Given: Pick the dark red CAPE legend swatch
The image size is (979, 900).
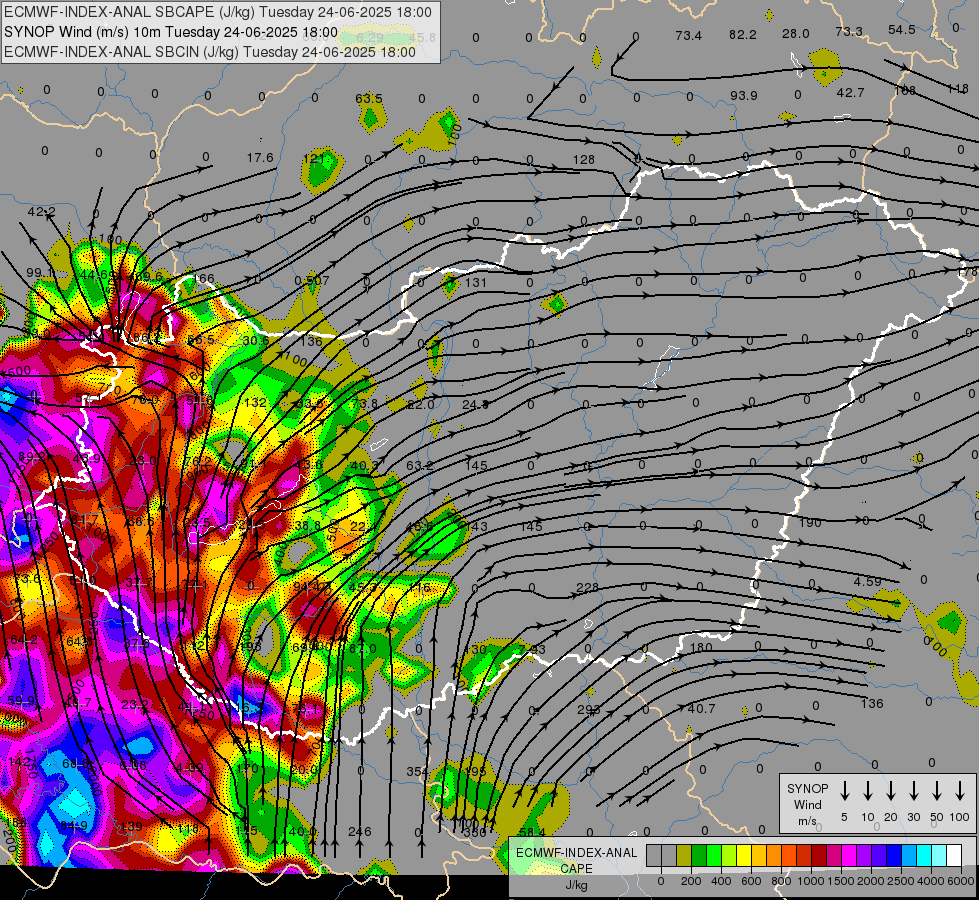Looking at the screenshot, I should point(819,855).
